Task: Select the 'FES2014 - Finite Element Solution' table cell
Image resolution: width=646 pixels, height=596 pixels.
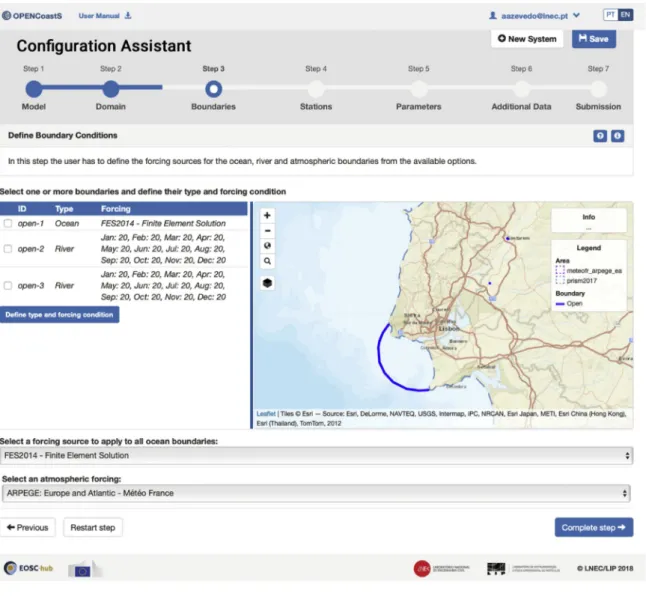Action: pos(163,223)
